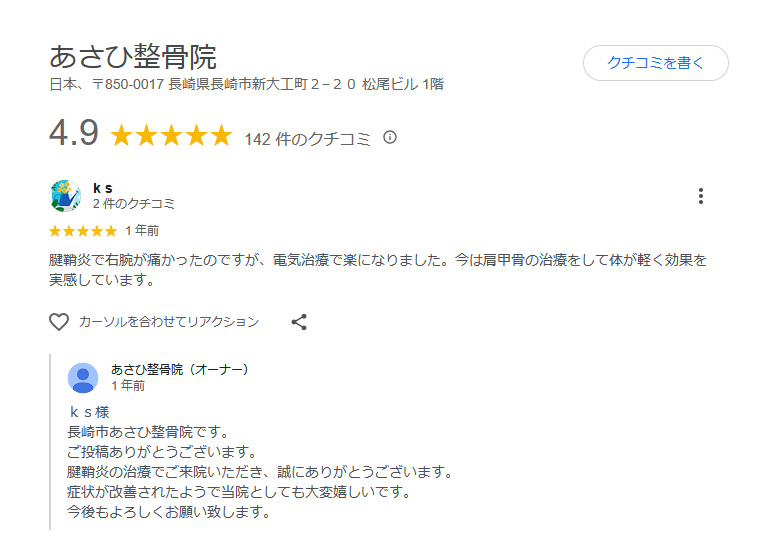Click the heart reaction icon
This screenshot has width=776, height=539.
59,322
